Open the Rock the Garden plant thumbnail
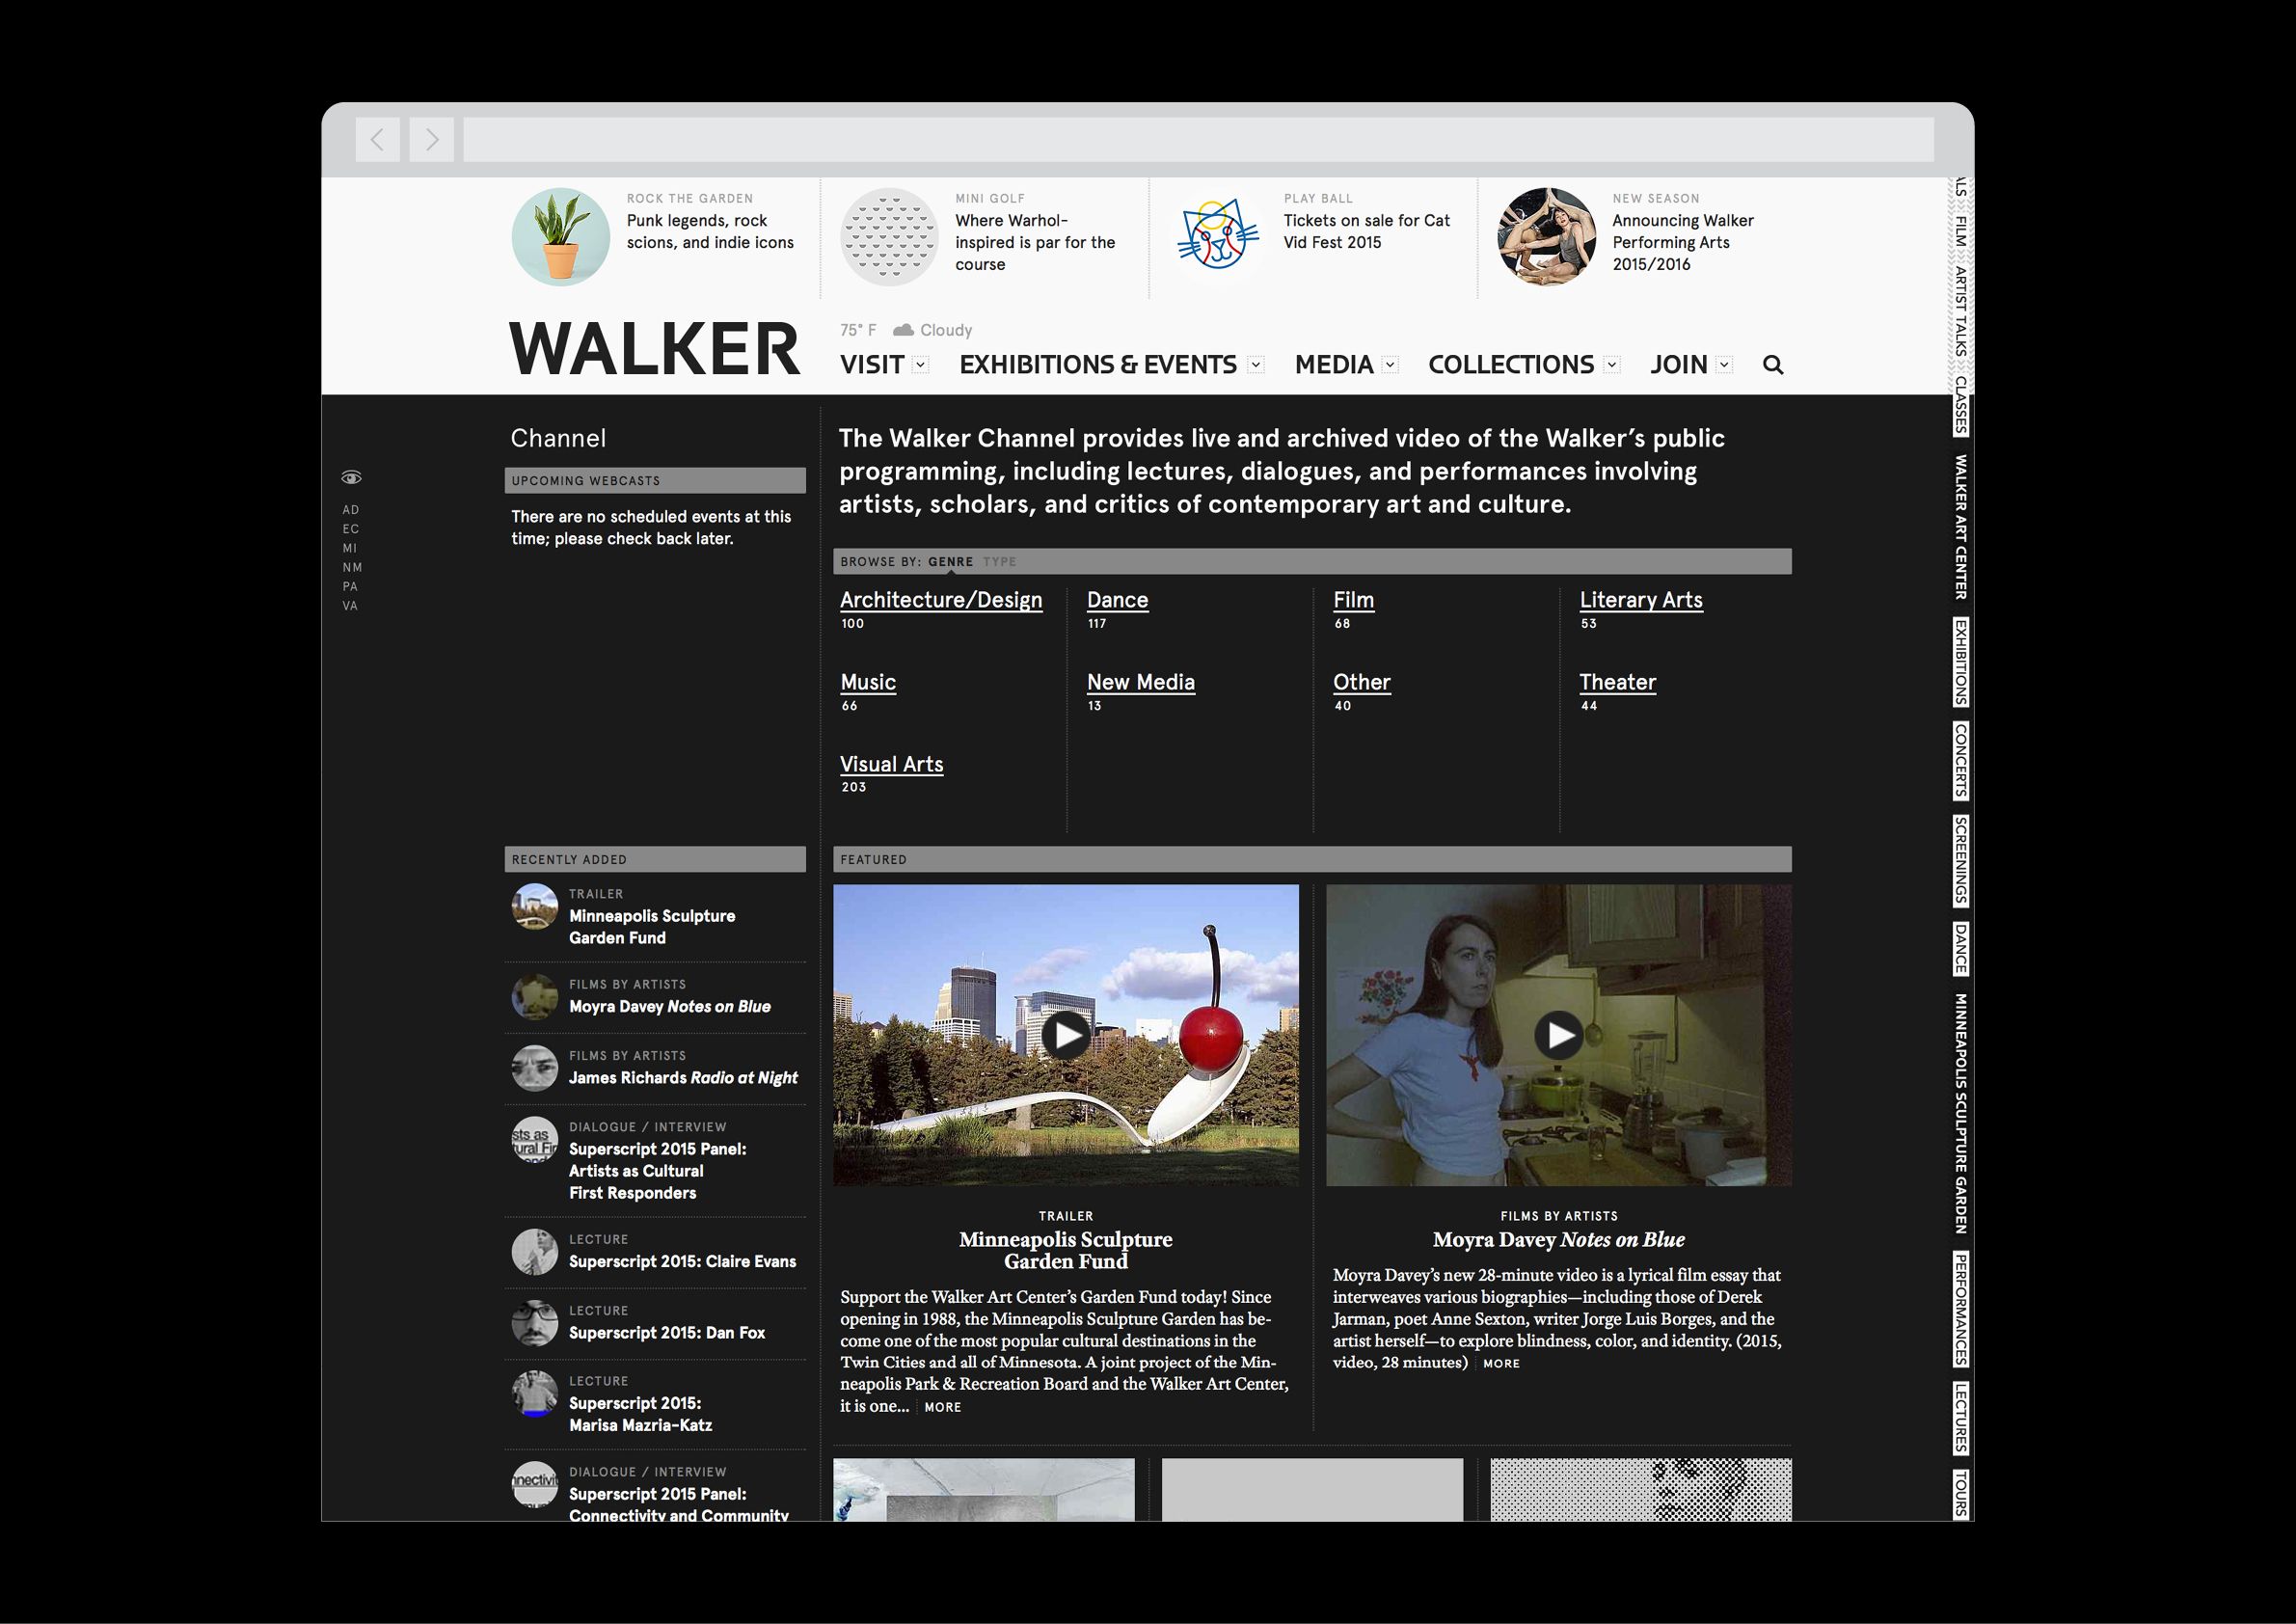 (561, 237)
